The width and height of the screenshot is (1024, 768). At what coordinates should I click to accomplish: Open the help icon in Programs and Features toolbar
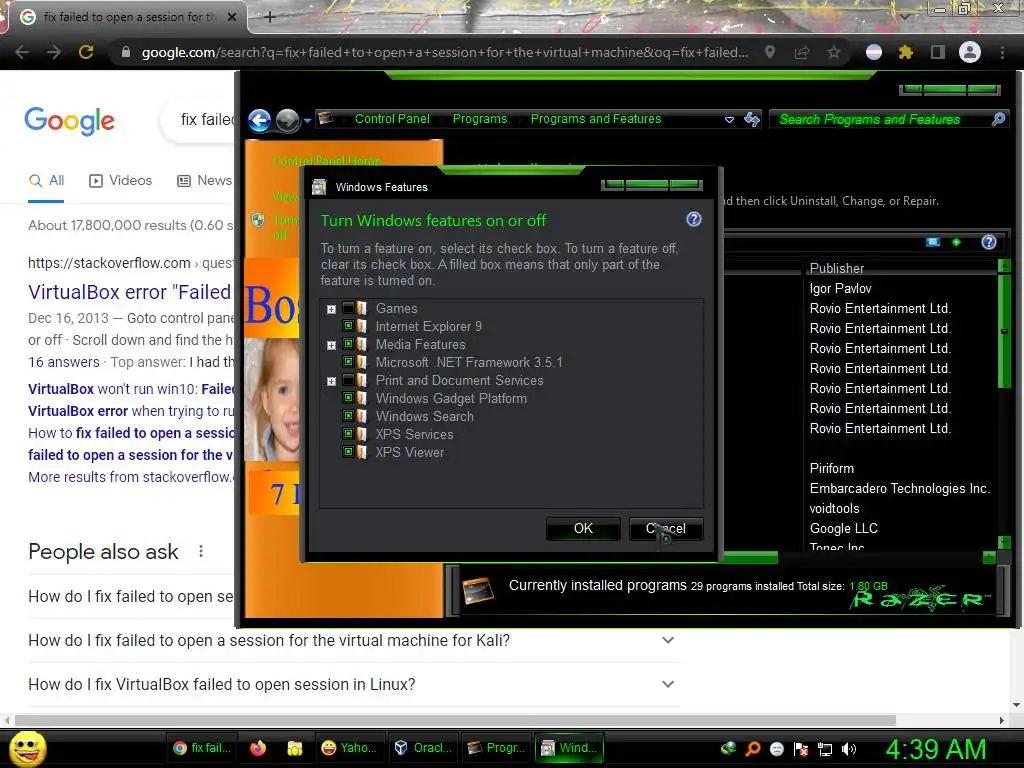(989, 242)
